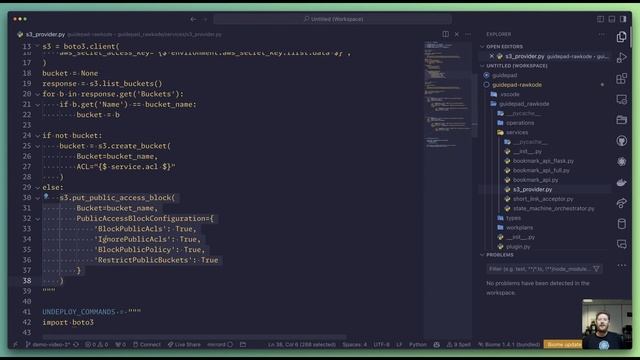Collapse fold at line 32 PublicAccessBlockConfiguration
The height and width of the screenshot is (360, 640).
tap(37, 219)
